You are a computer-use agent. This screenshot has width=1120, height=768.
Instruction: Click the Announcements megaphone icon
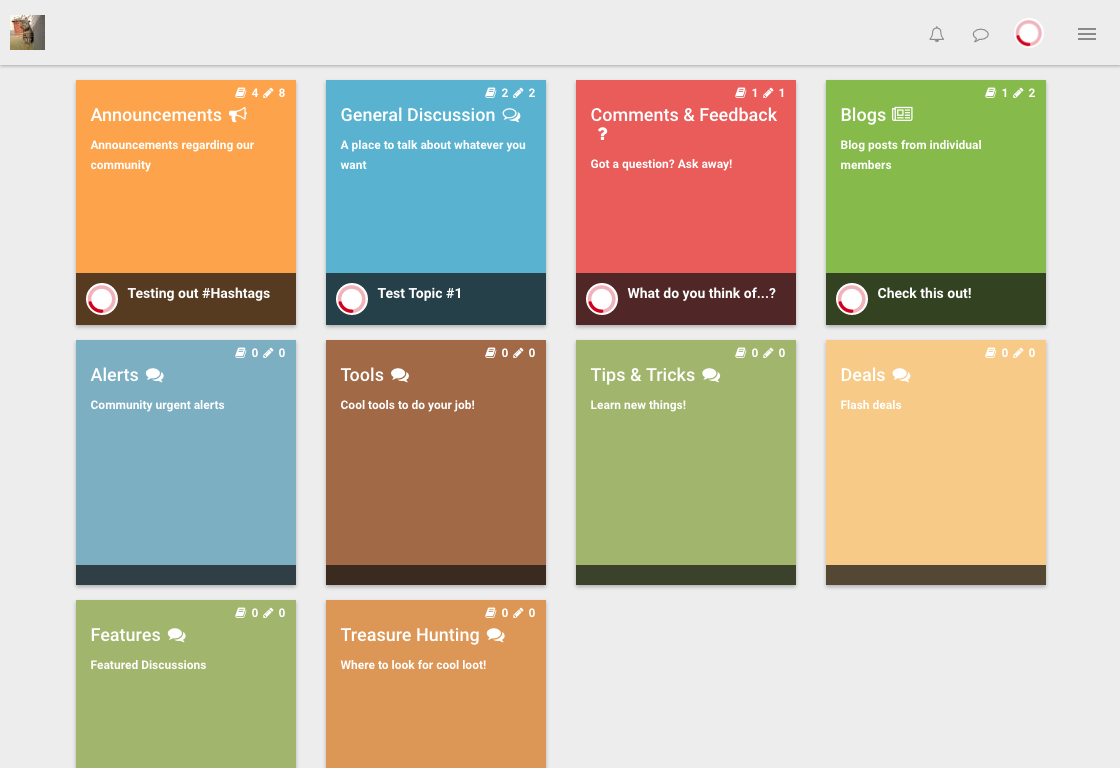click(238, 114)
